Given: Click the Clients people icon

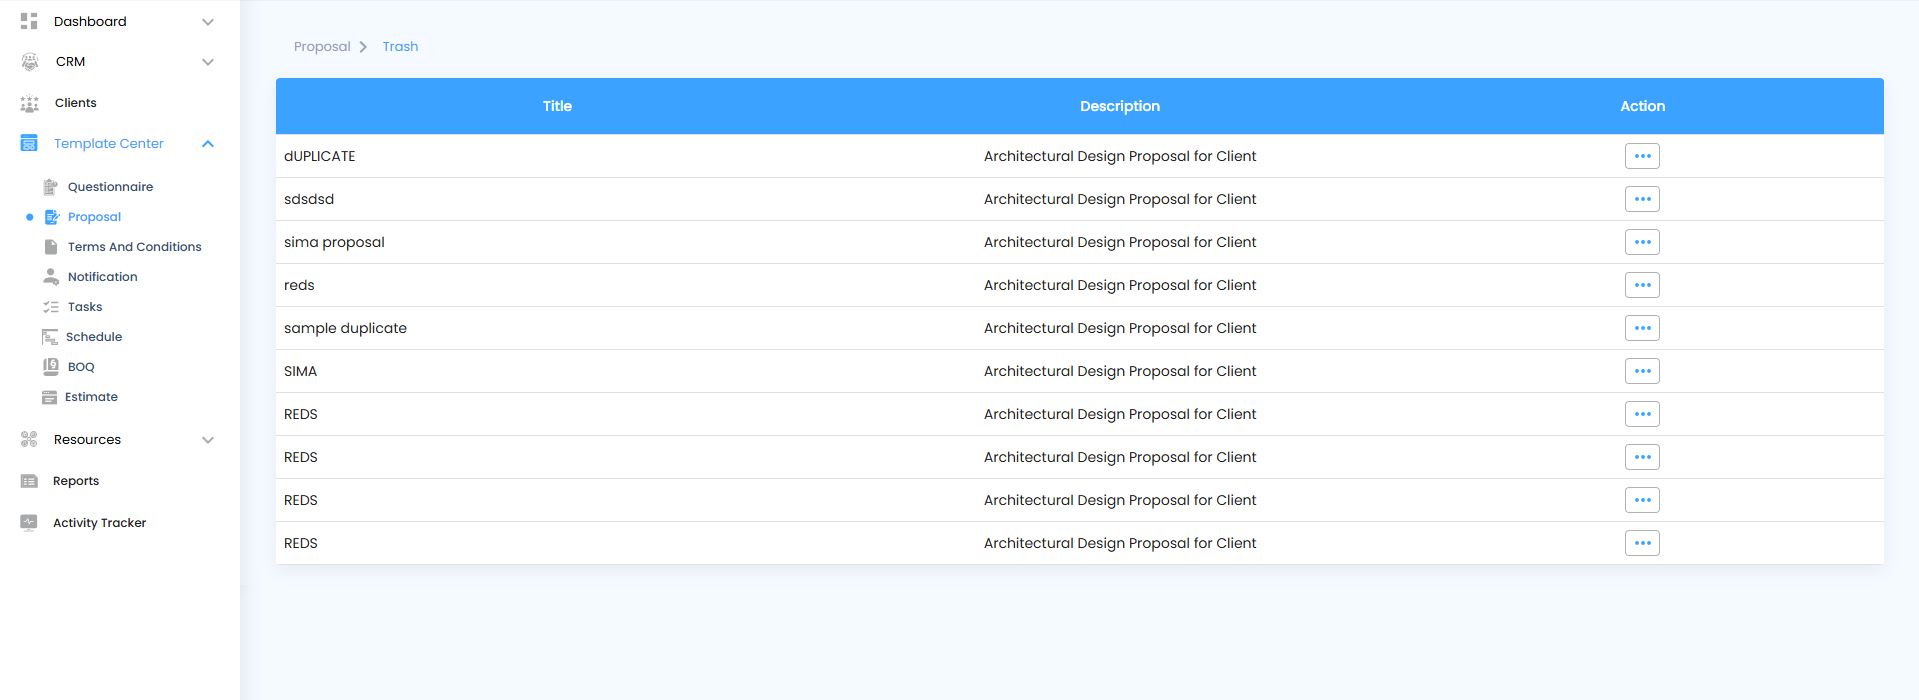Looking at the screenshot, I should tap(30, 103).
